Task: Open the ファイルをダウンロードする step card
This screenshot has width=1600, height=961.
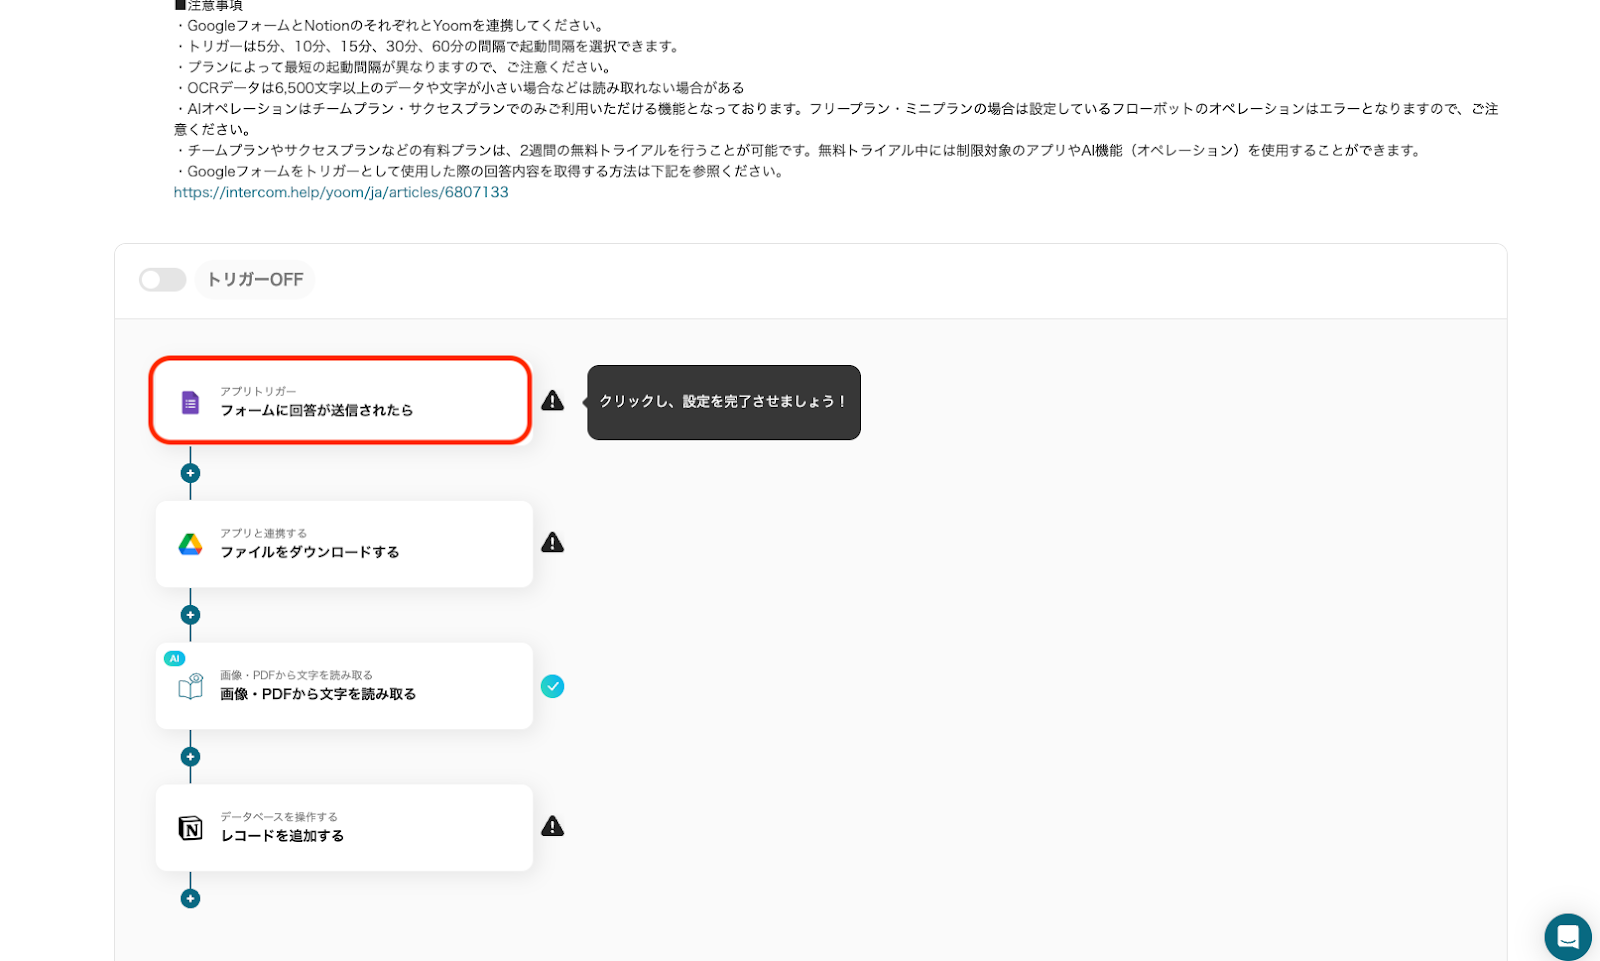Action: (344, 543)
